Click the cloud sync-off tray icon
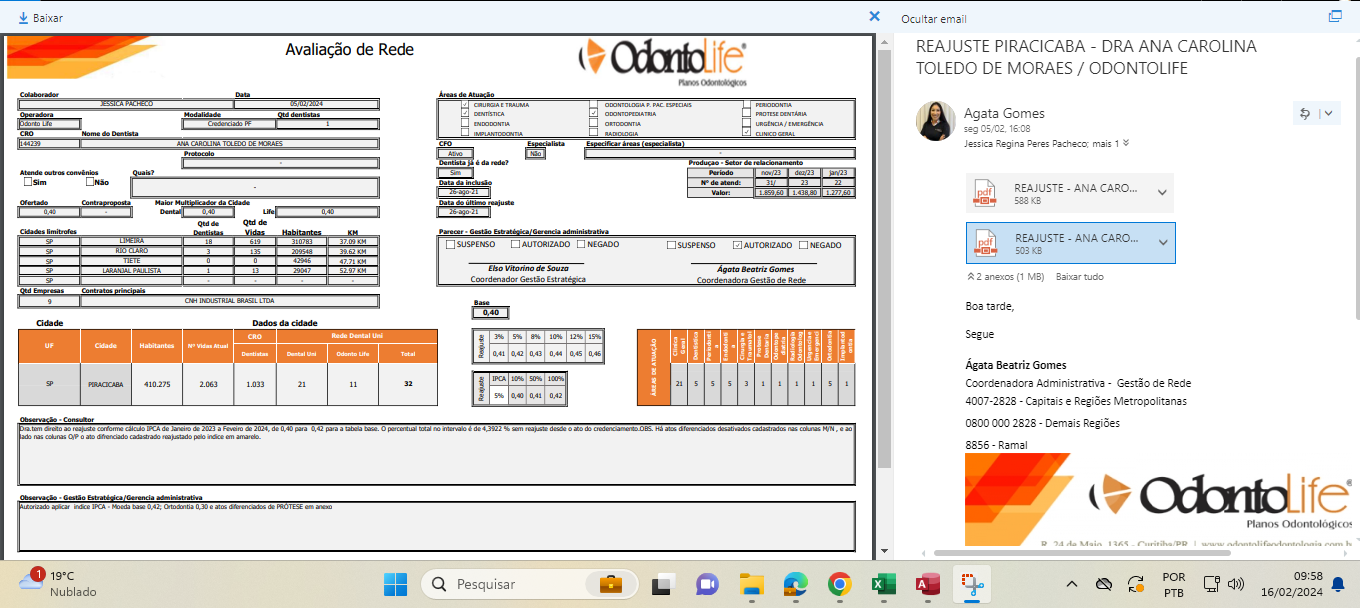Viewport: 1360px width, 608px height. tap(1104, 584)
